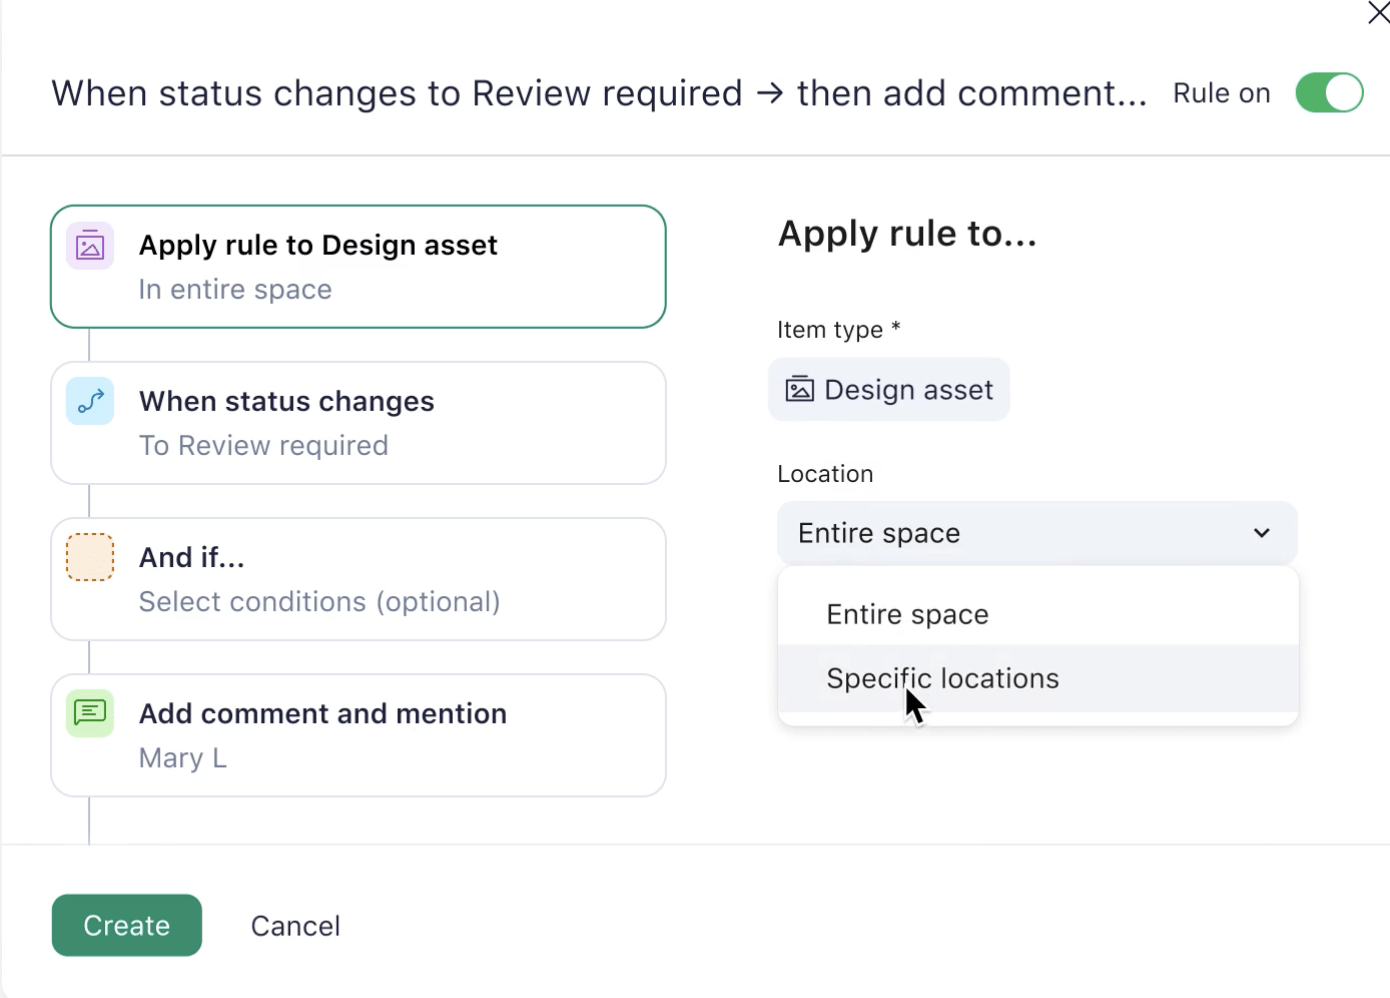Click the image icon inside Design asset chip

pos(800,390)
